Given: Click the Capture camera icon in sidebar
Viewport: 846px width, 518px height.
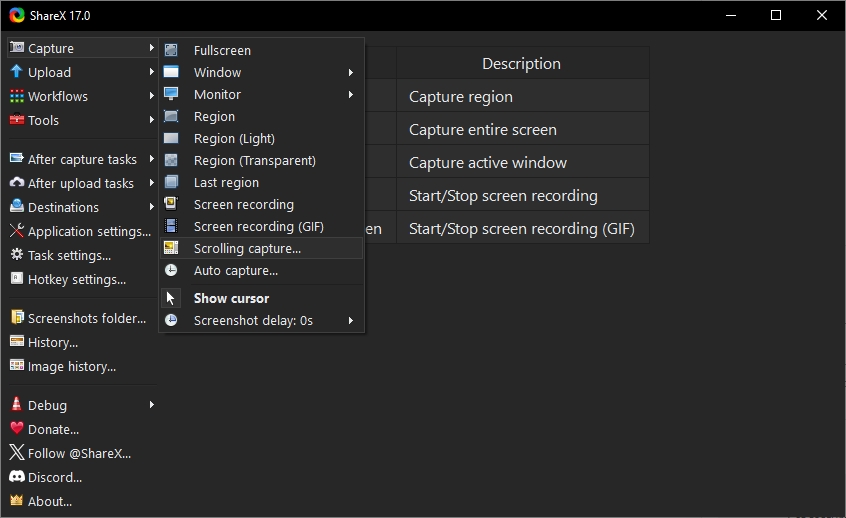Looking at the screenshot, I should tap(17, 47).
